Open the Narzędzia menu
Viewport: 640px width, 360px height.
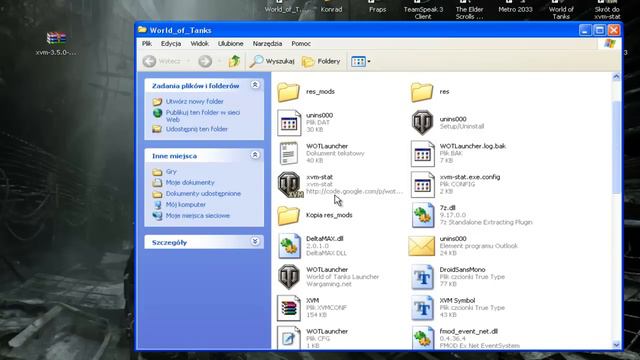267,43
